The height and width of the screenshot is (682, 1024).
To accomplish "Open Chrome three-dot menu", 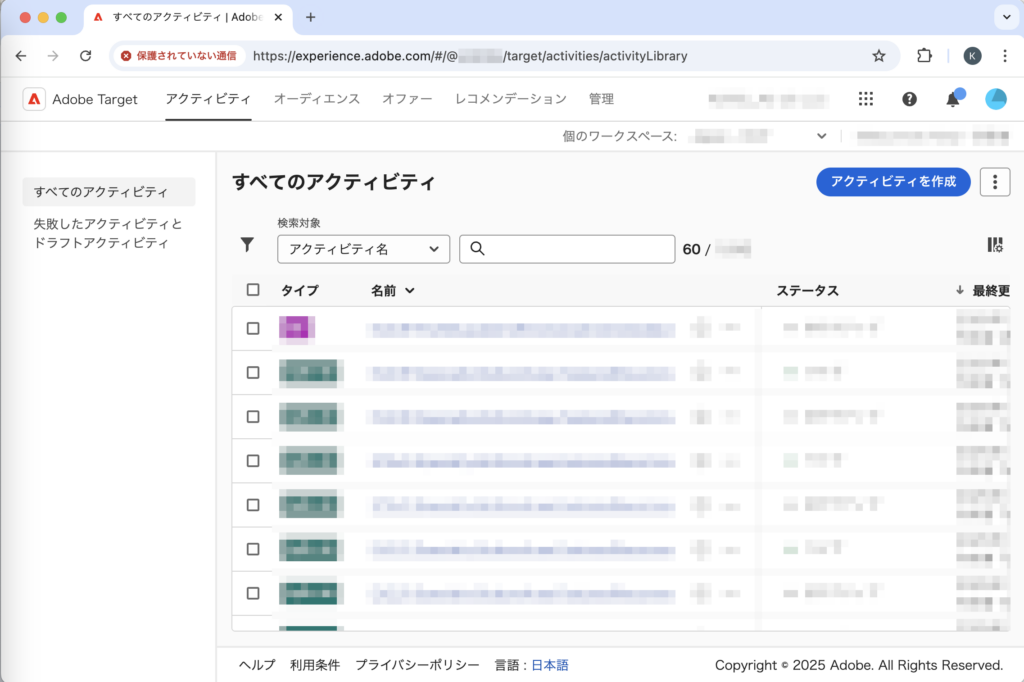I will (x=1004, y=56).
